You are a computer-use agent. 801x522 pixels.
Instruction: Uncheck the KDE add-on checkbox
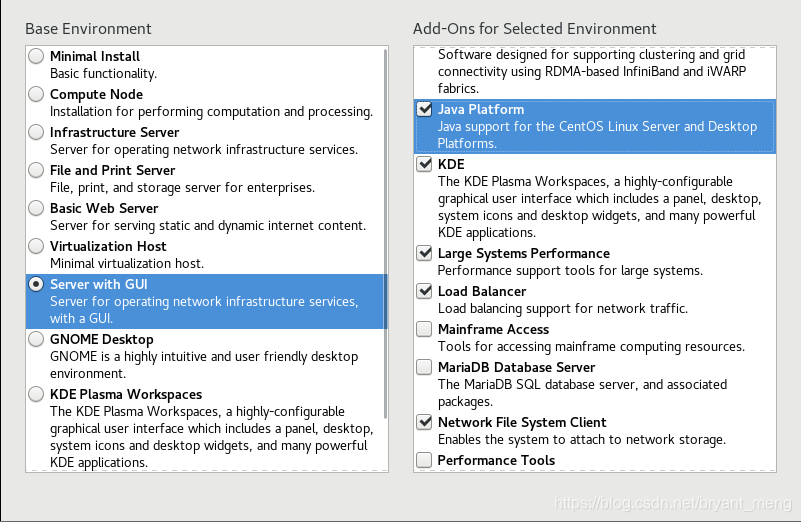[x=424, y=164]
